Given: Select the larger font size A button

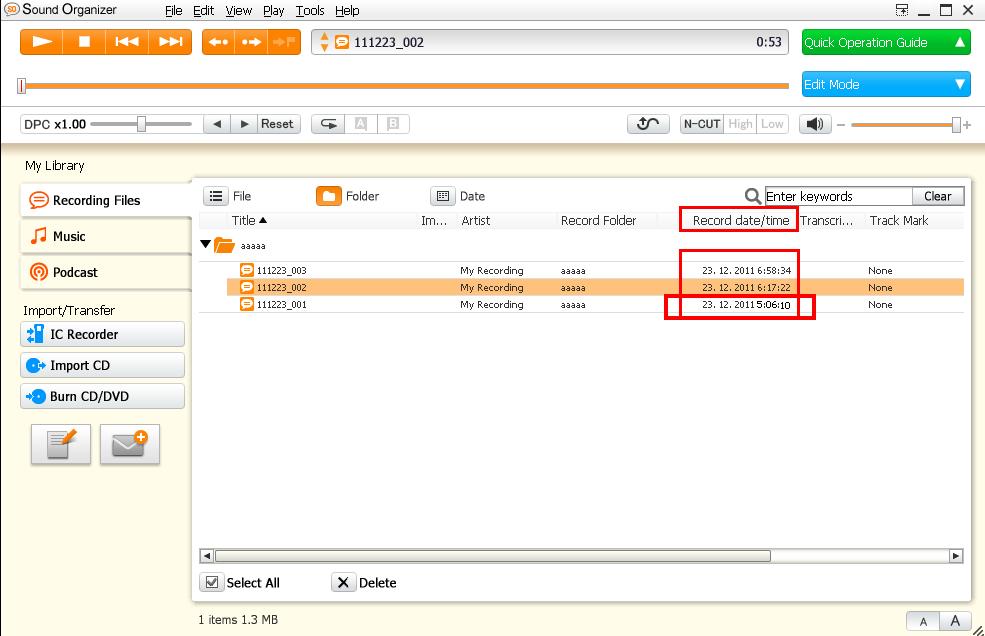Looking at the screenshot, I should coord(955,622).
